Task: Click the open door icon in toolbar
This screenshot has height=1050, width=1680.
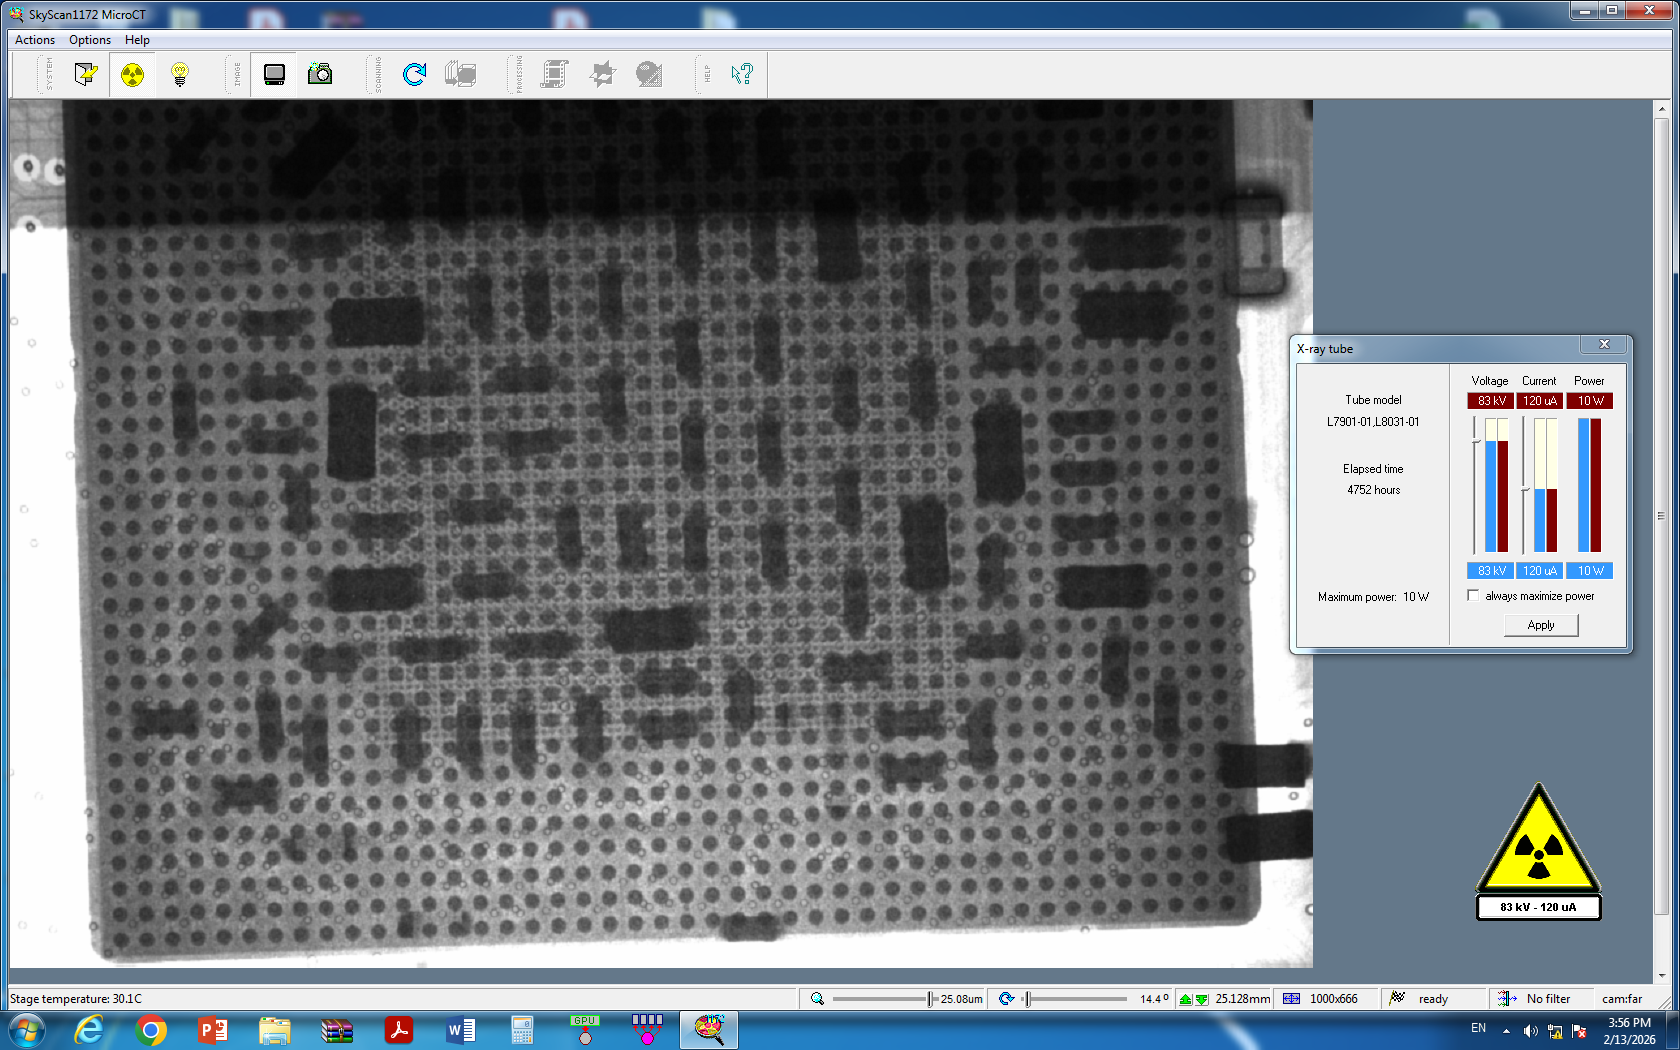Action: 85,74
